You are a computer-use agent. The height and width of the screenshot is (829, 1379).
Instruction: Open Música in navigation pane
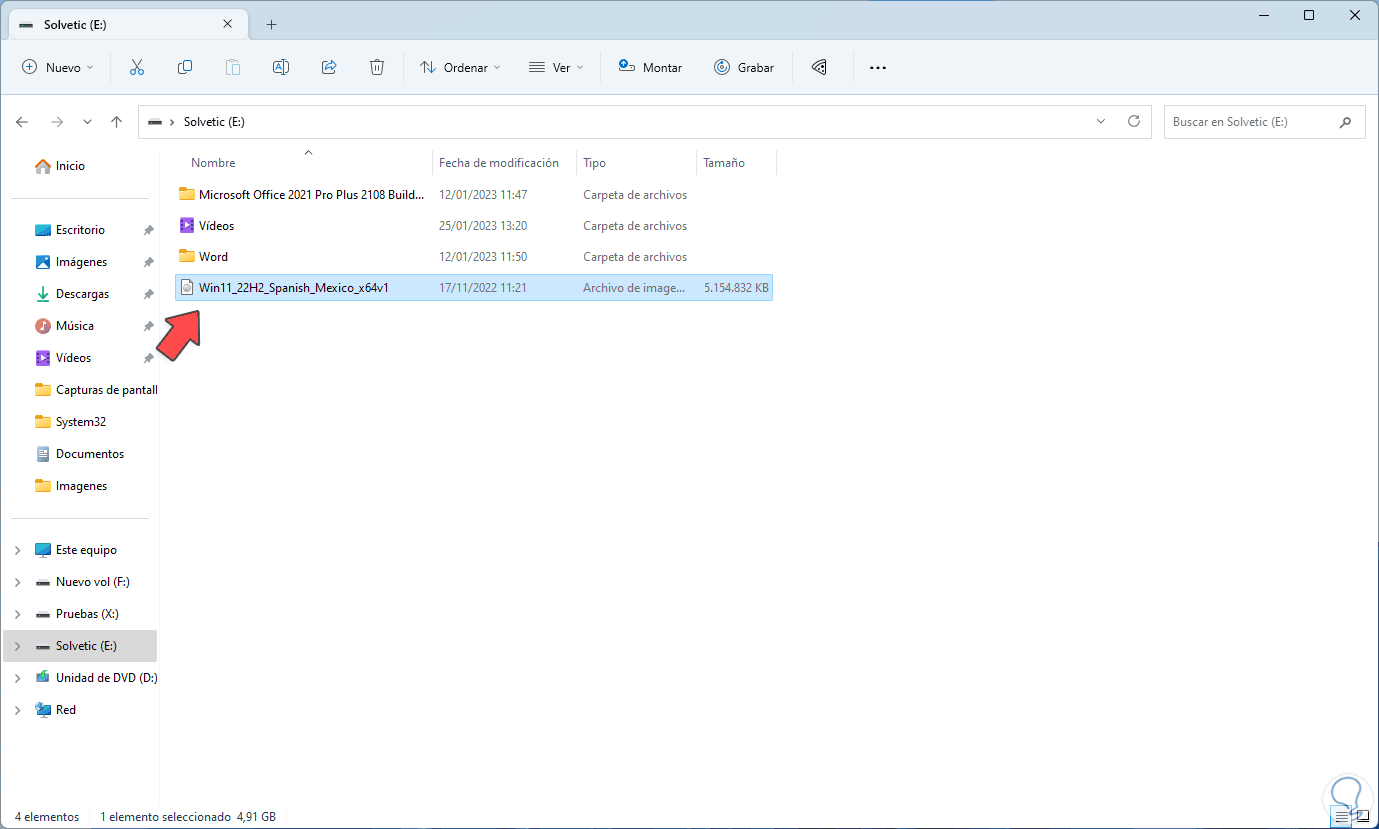coord(74,326)
